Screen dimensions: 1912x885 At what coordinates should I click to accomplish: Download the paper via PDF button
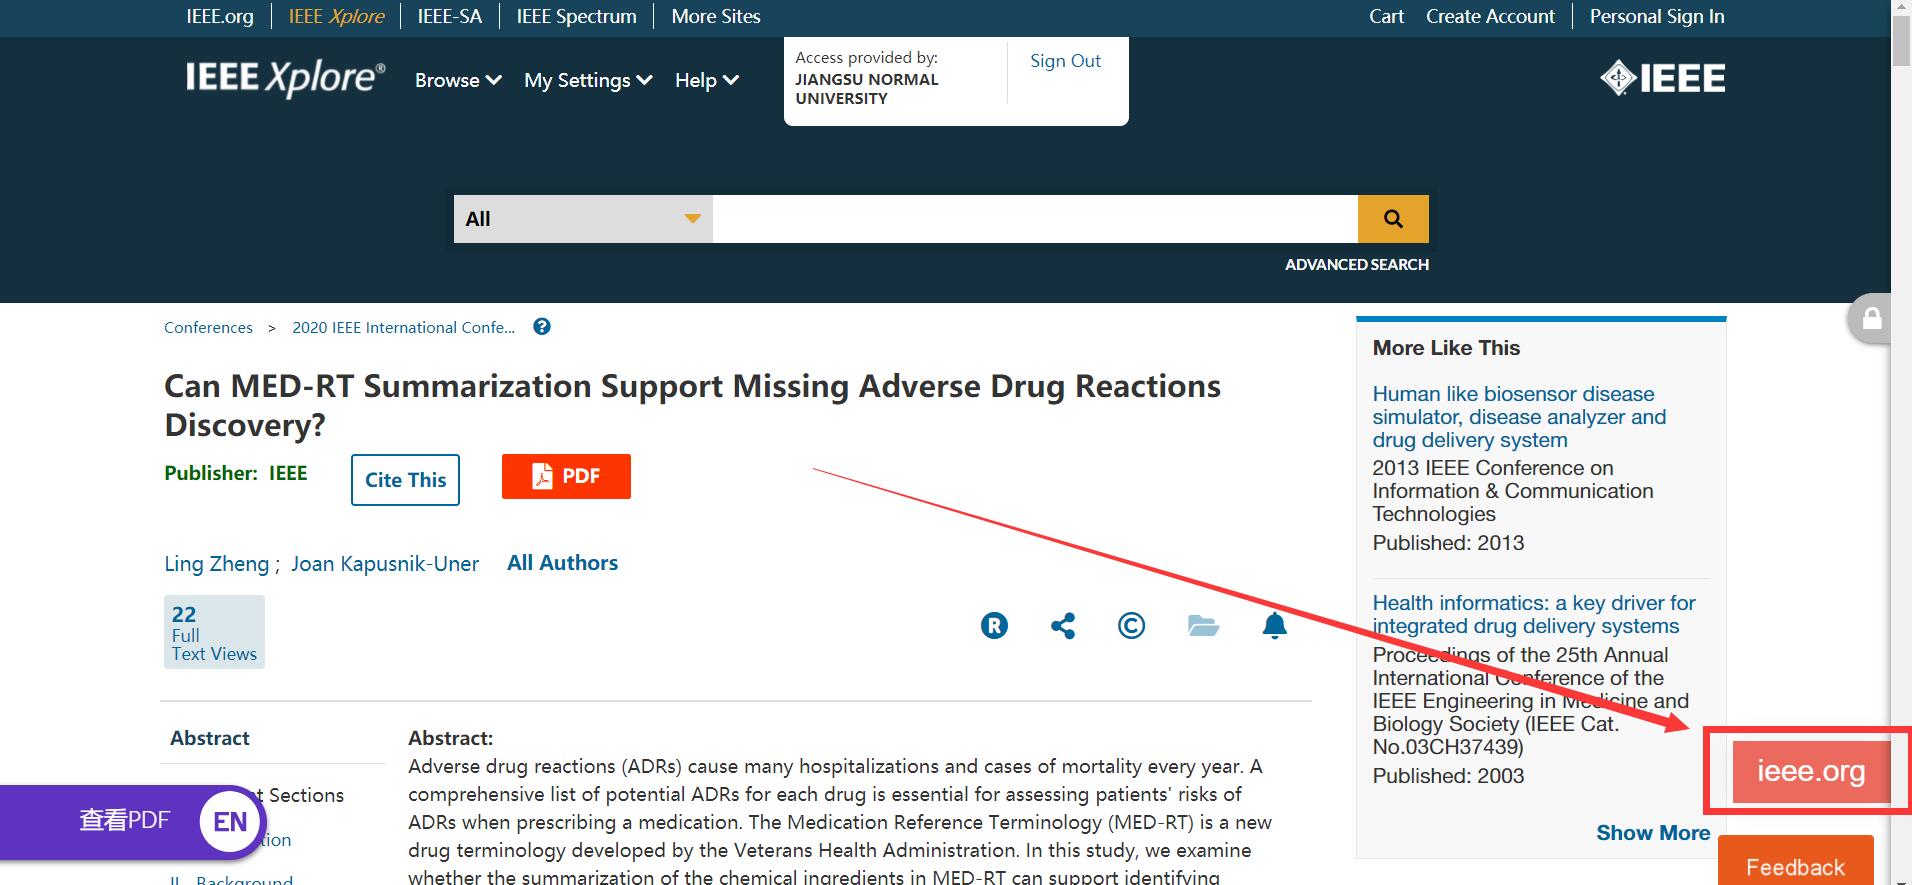tap(566, 476)
